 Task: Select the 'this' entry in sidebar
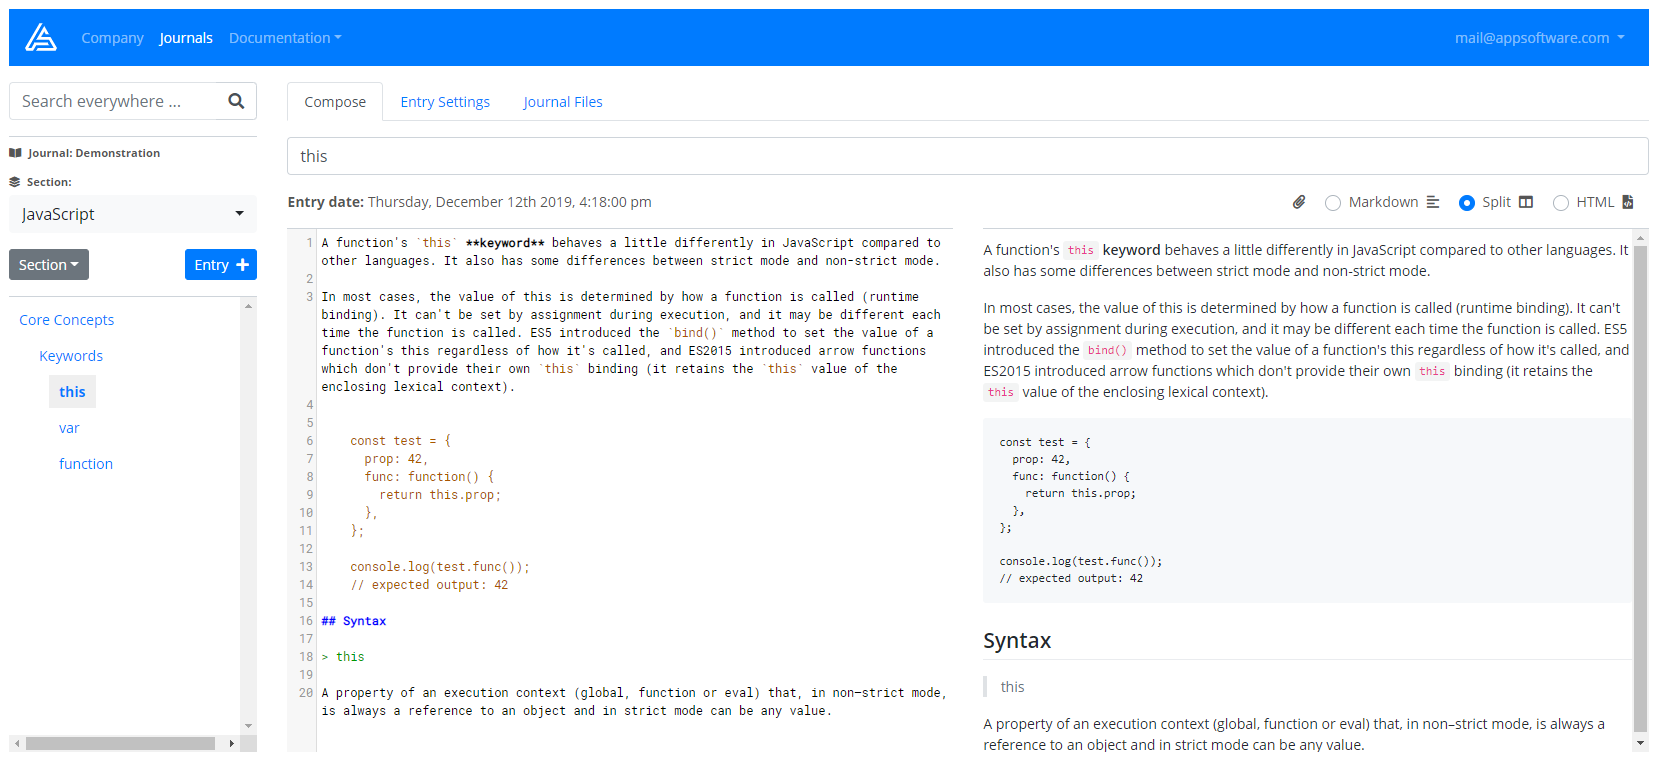72,392
